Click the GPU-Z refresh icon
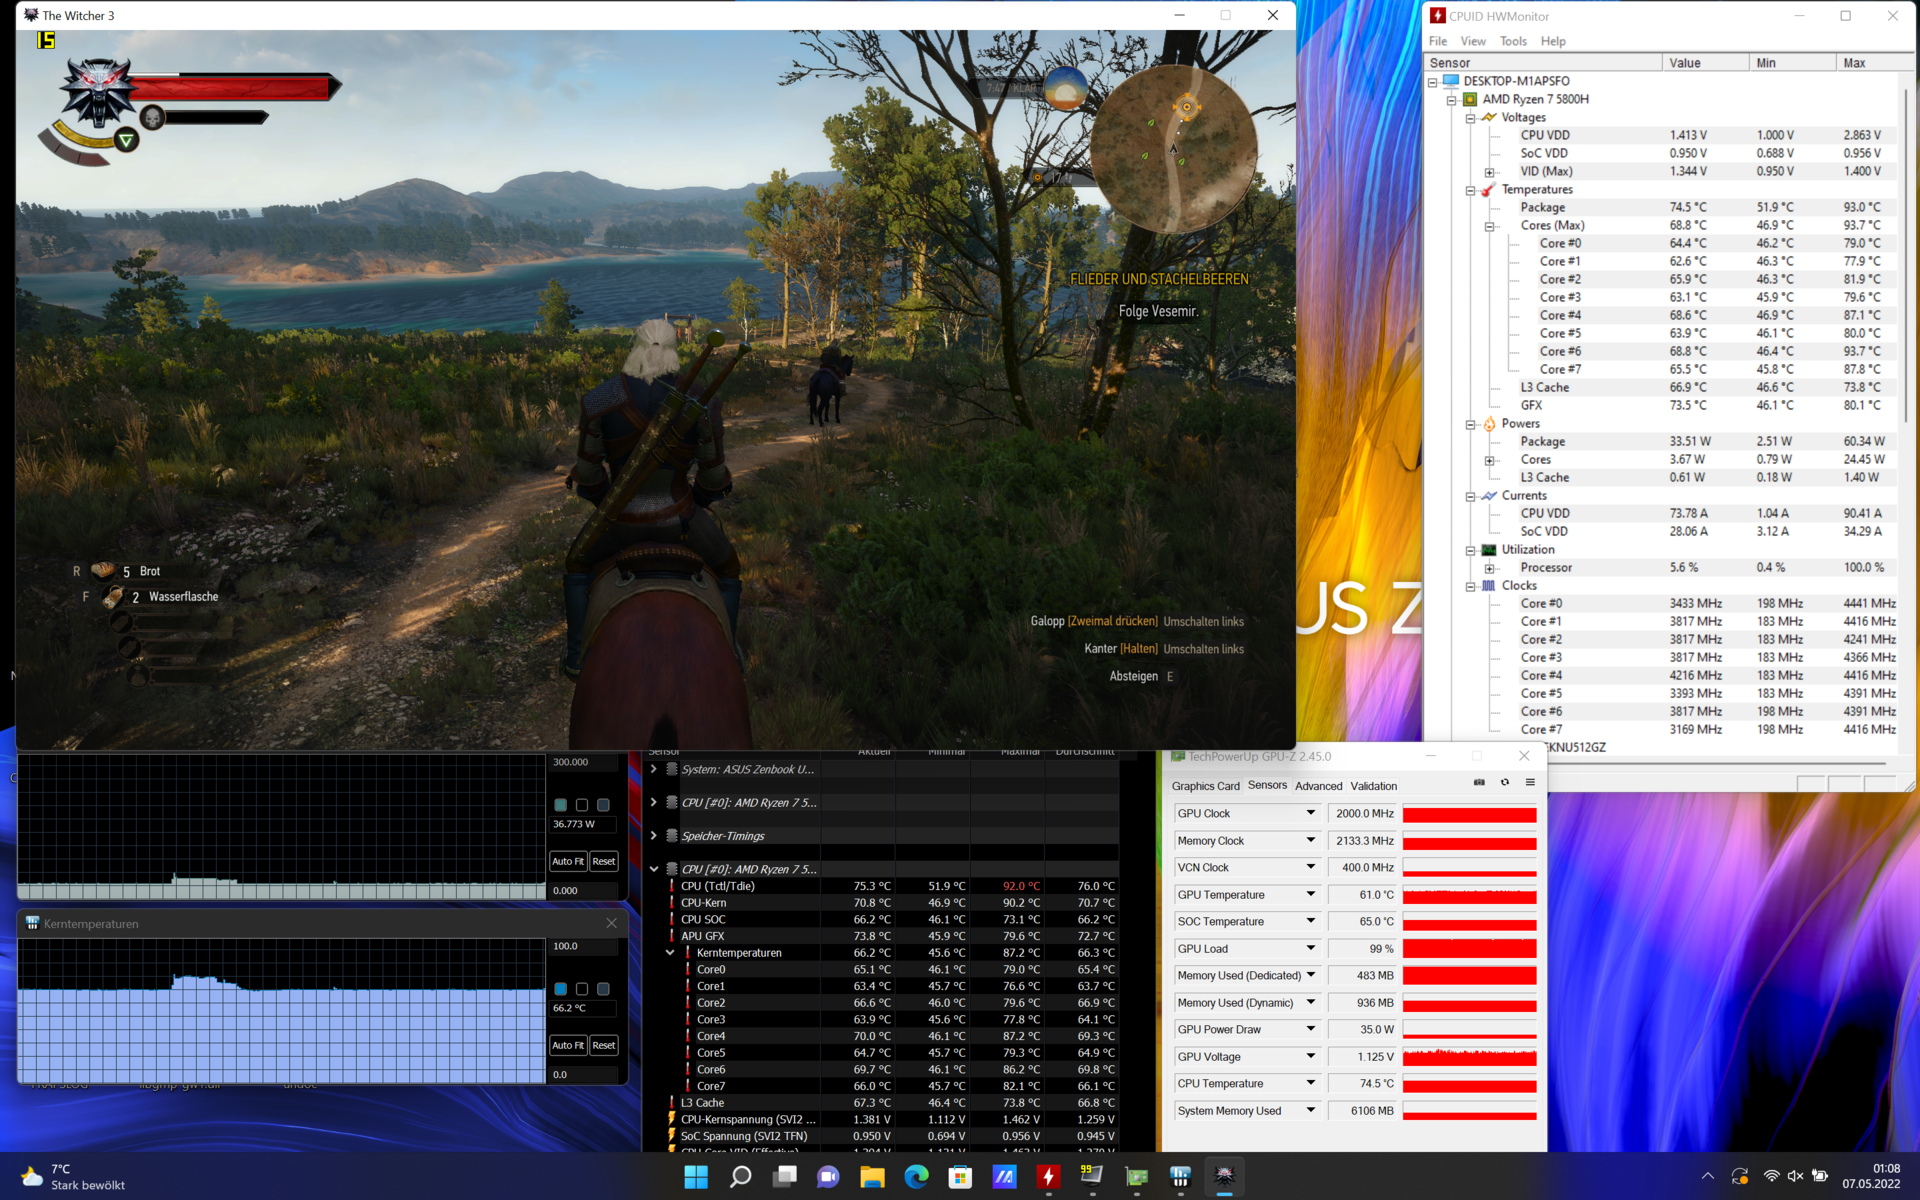 click(x=1505, y=783)
